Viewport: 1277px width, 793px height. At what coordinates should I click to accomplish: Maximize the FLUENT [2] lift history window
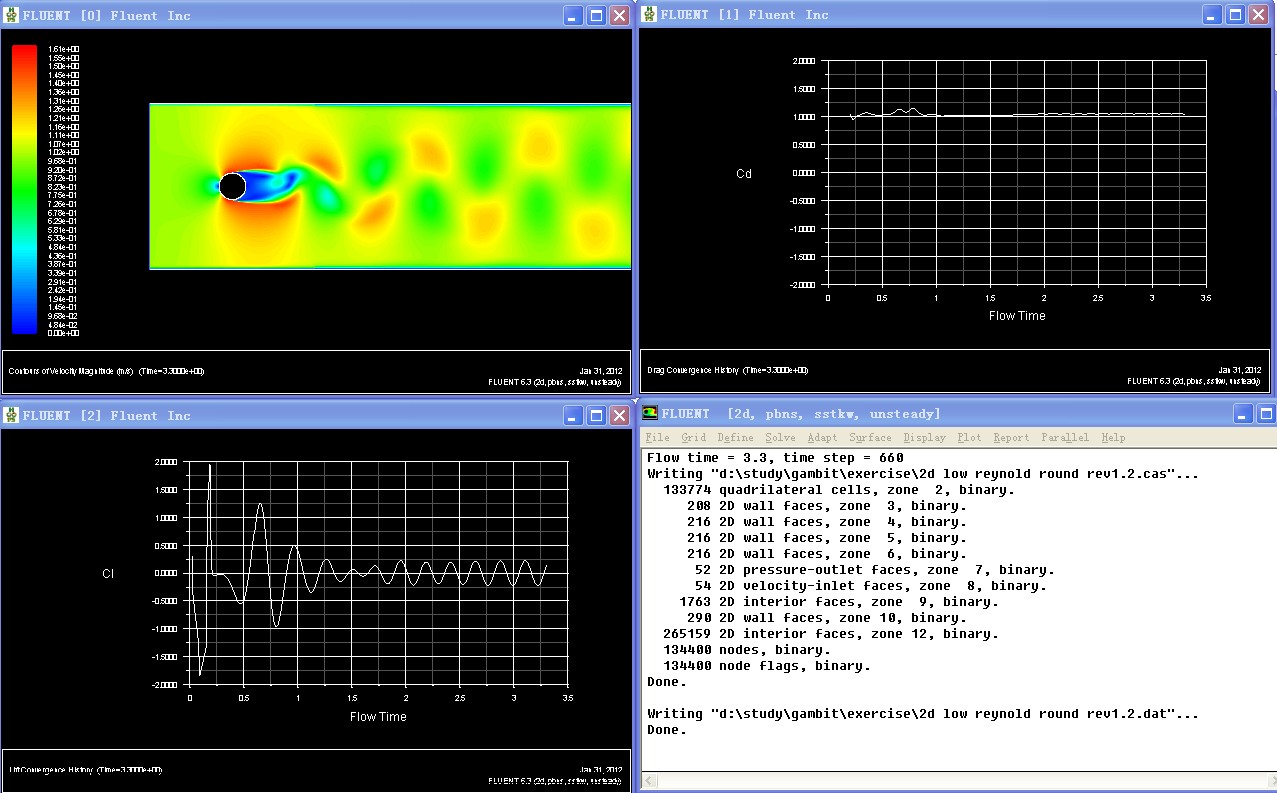tap(596, 415)
